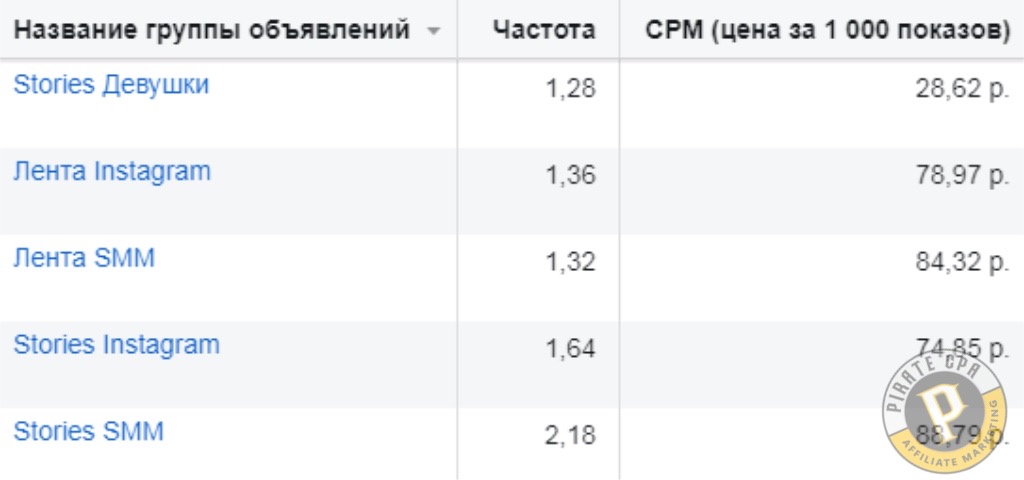This screenshot has height=480, width=1024.
Task: Click the CPM cell of Stories SMM row
Action: (x=822, y=444)
